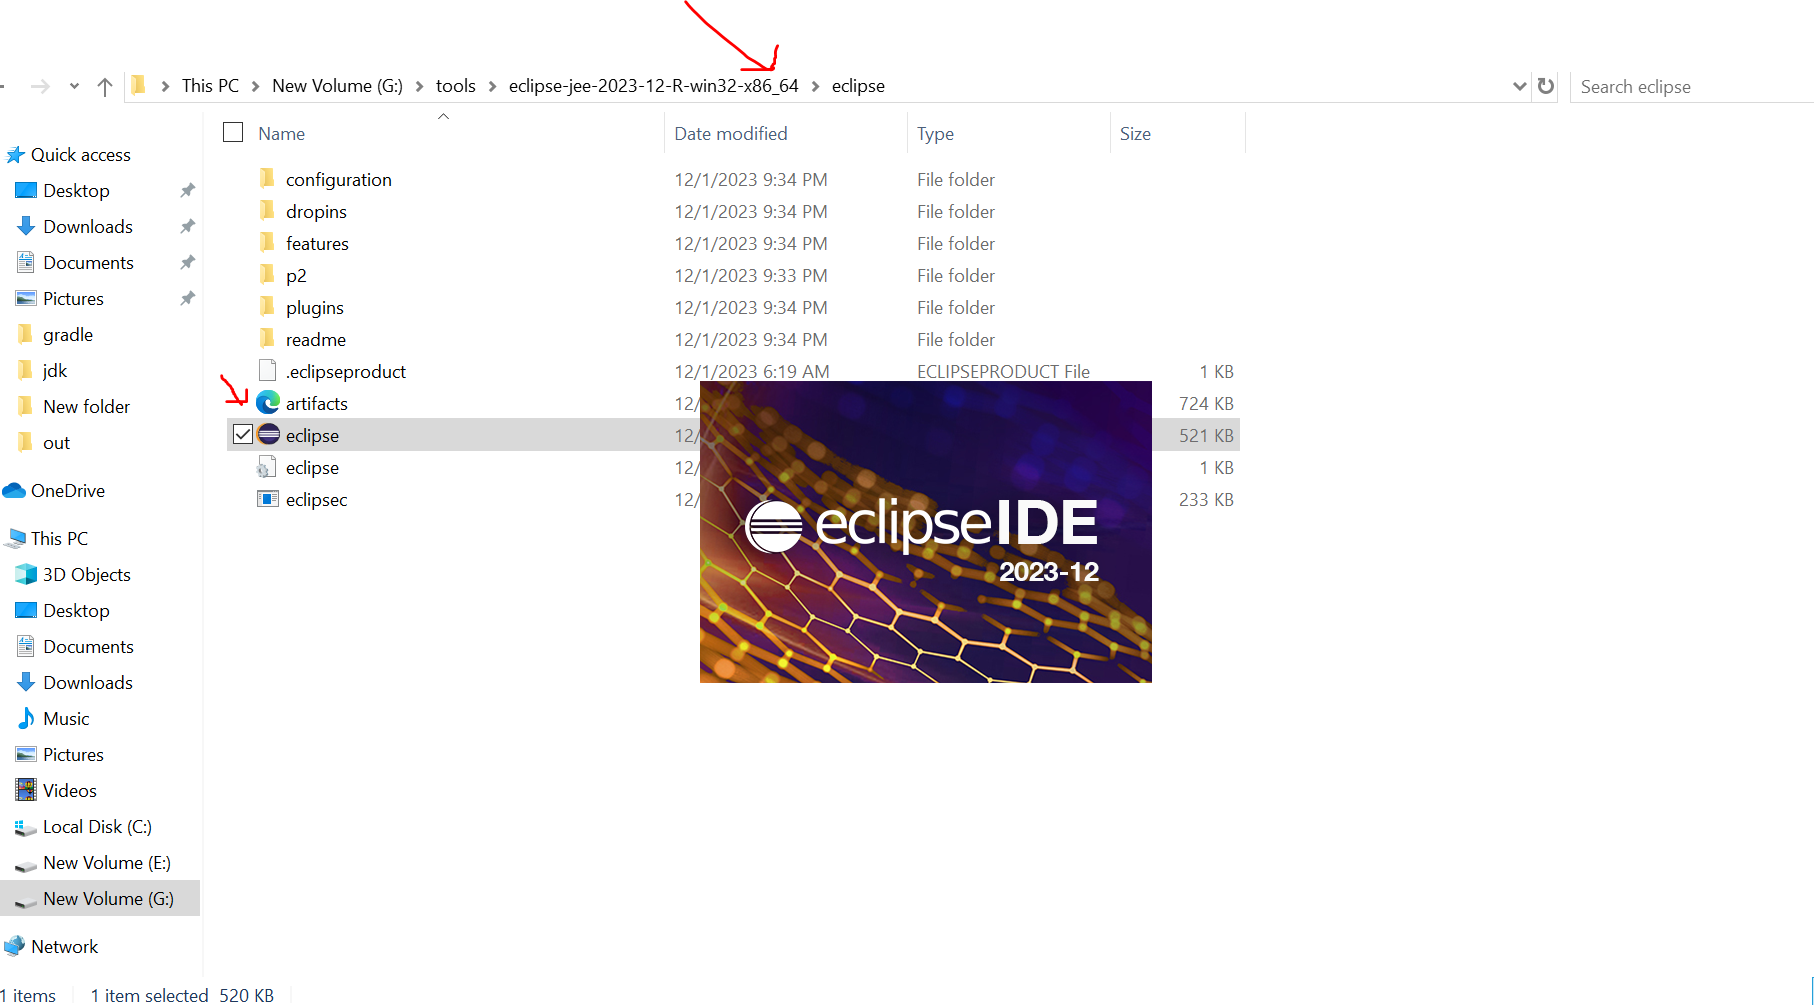Open the address bar history dropdown
Viewport: 1814px width, 1005px height.
tap(1519, 86)
